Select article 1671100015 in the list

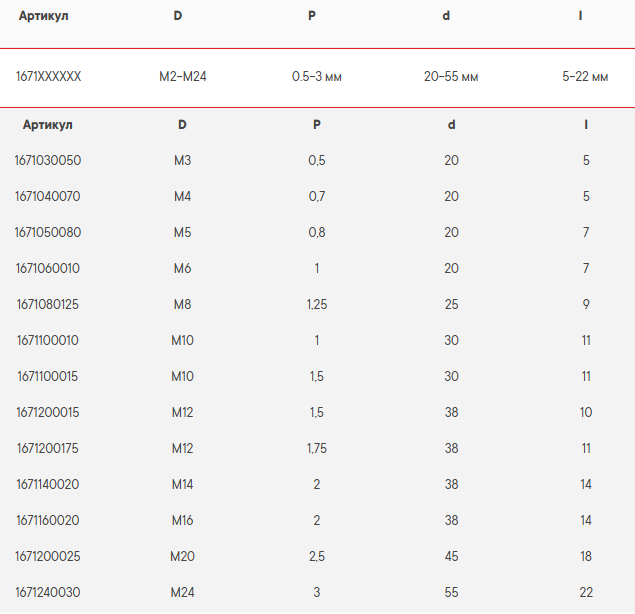point(47,376)
